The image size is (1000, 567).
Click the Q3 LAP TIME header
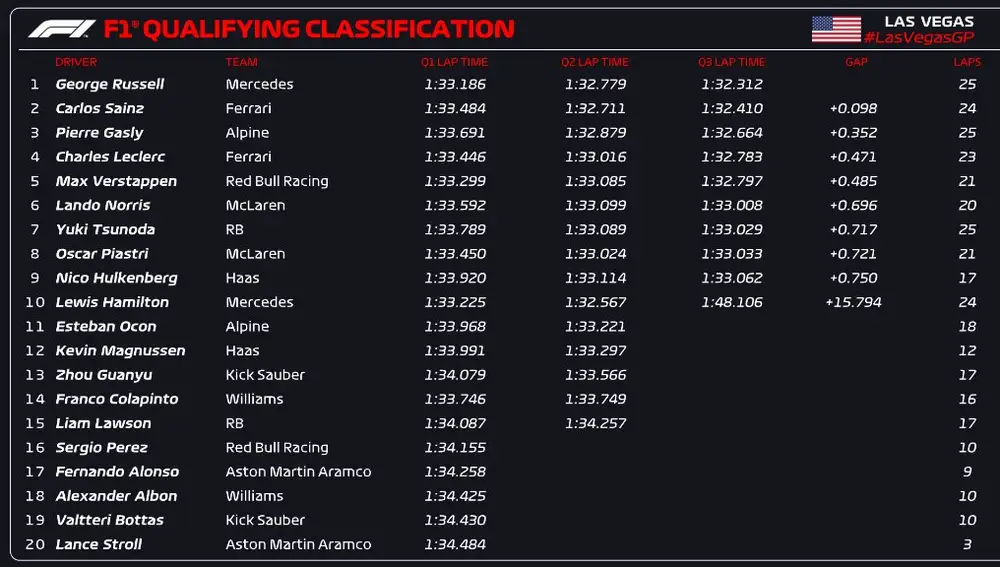[732, 62]
